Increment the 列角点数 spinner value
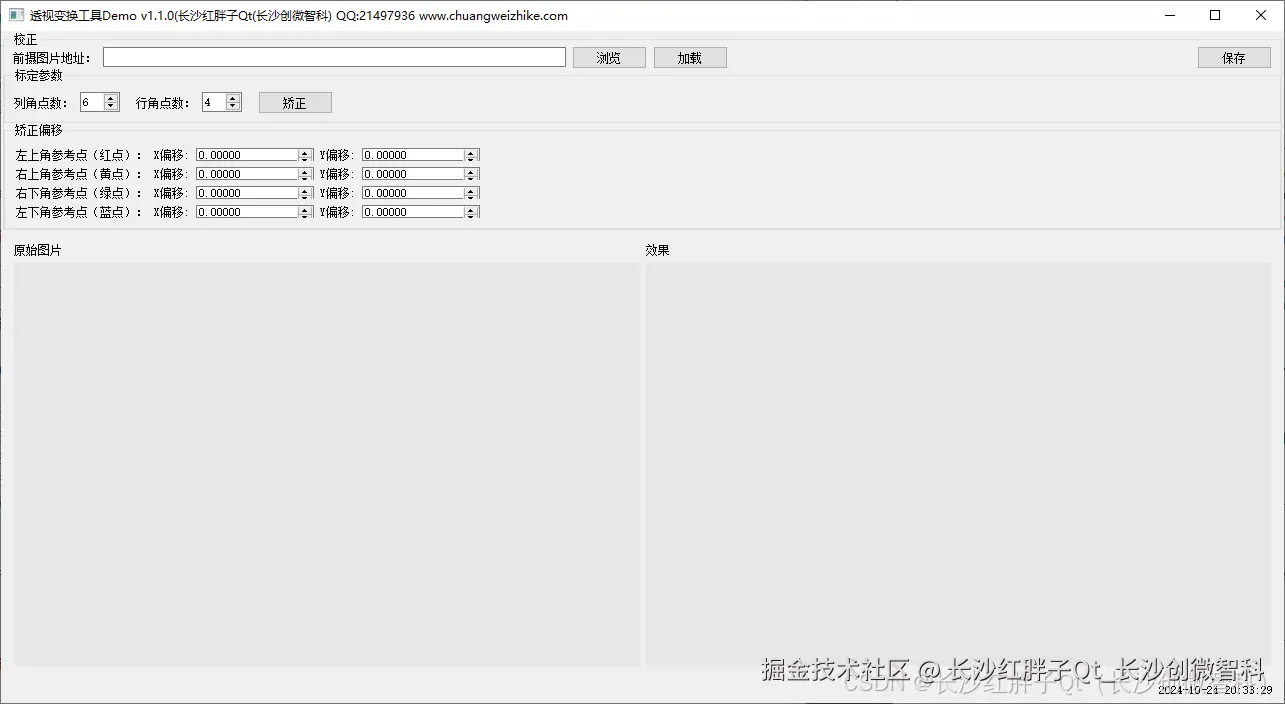This screenshot has height=704, width=1285. 110,97
